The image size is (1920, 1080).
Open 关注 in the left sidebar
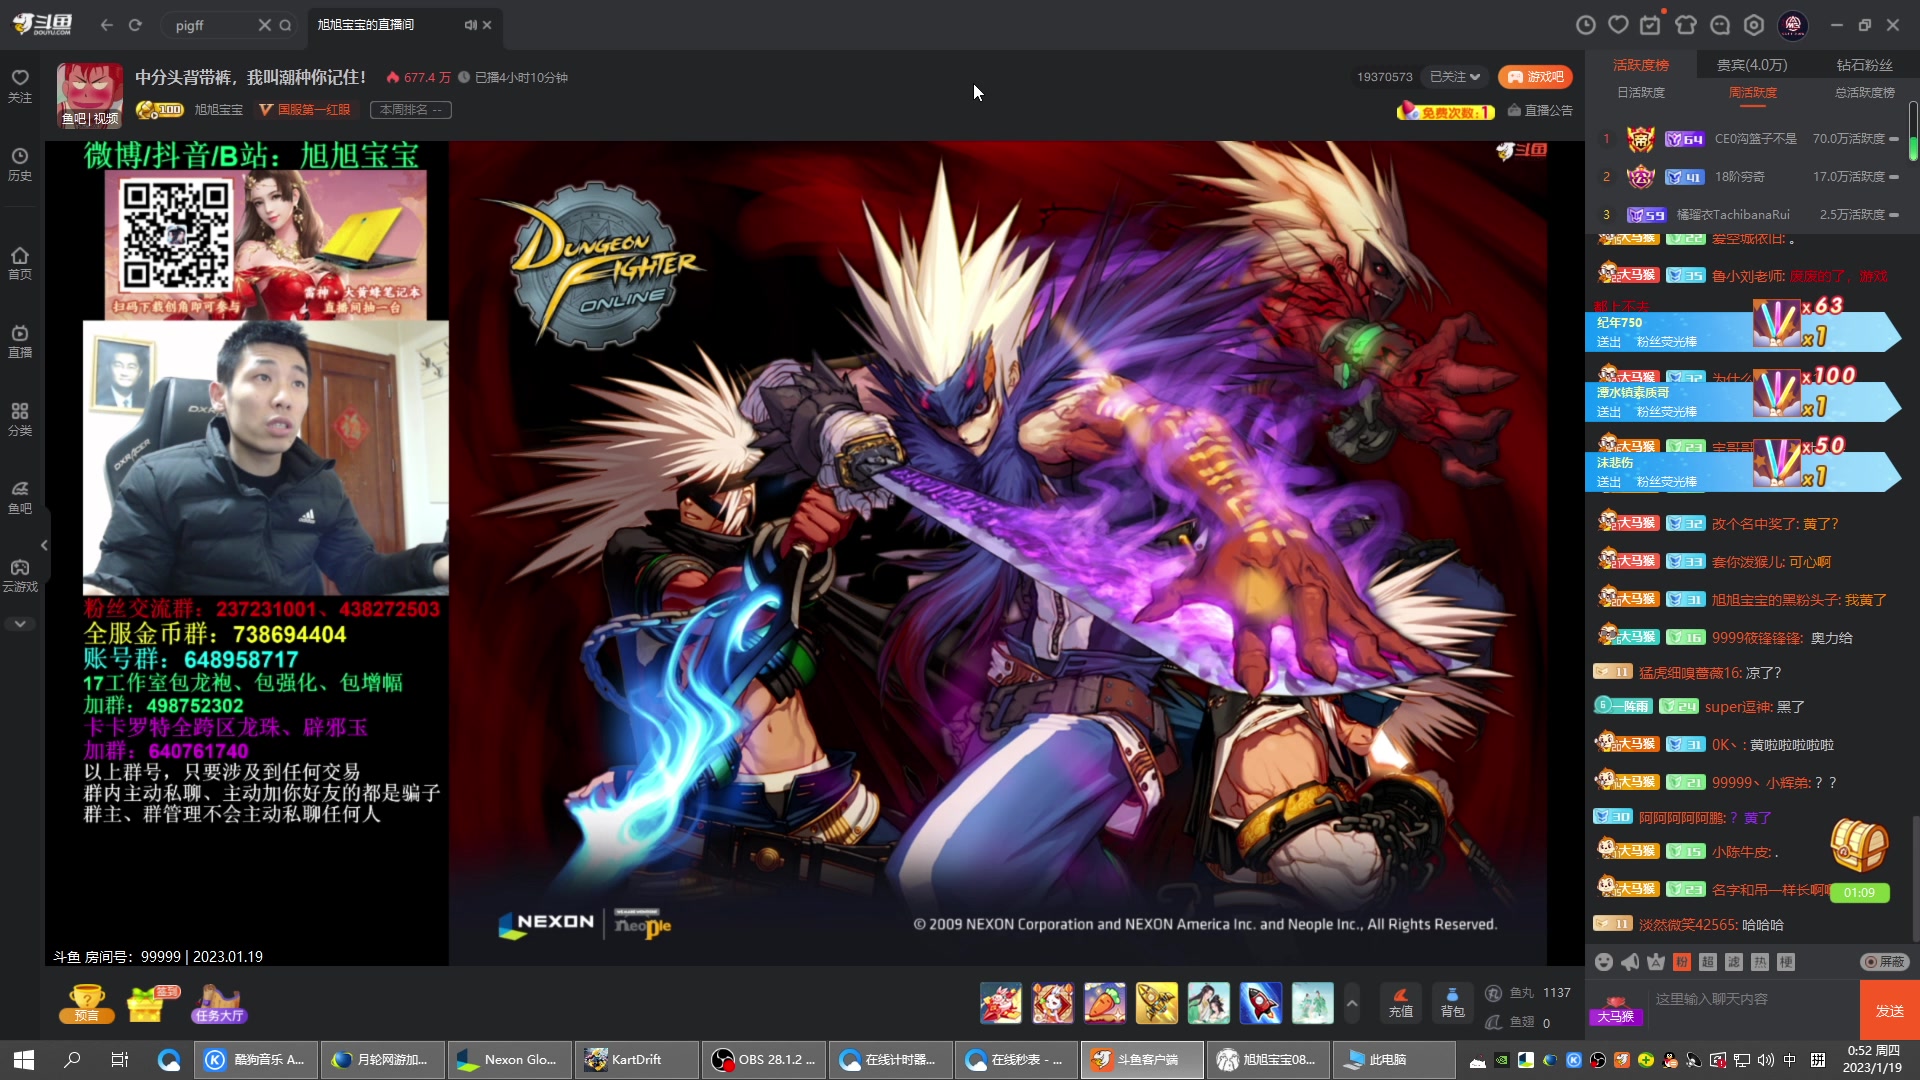point(20,86)
